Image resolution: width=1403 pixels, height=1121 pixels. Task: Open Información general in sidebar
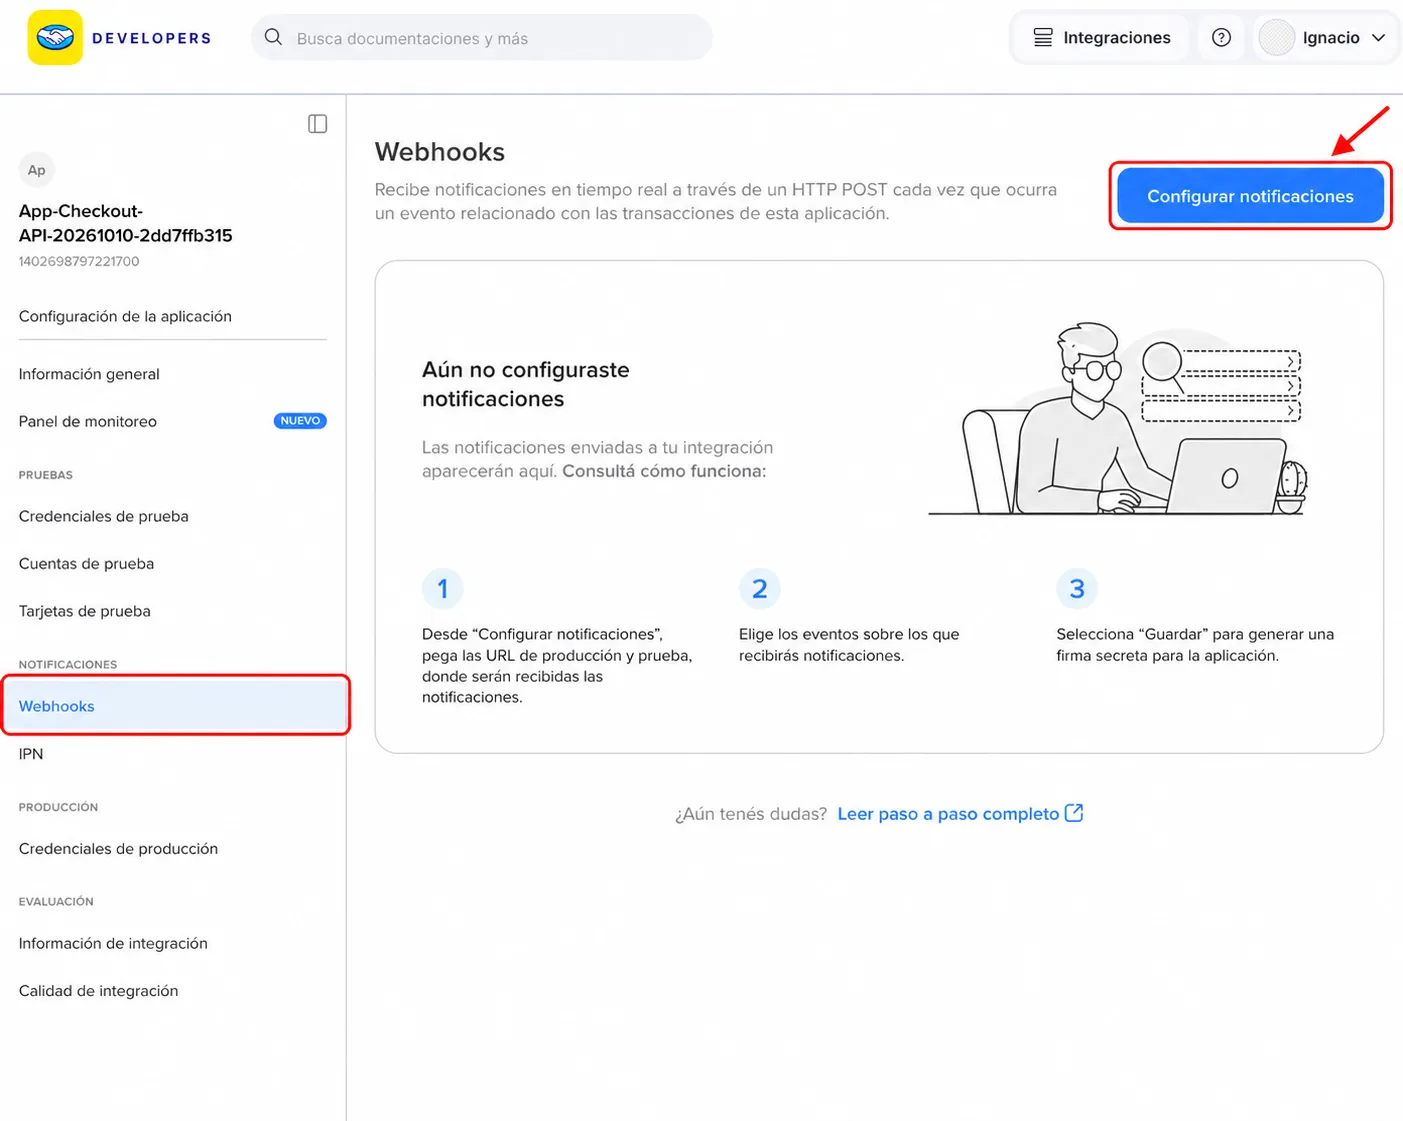(x=89, y=374)
